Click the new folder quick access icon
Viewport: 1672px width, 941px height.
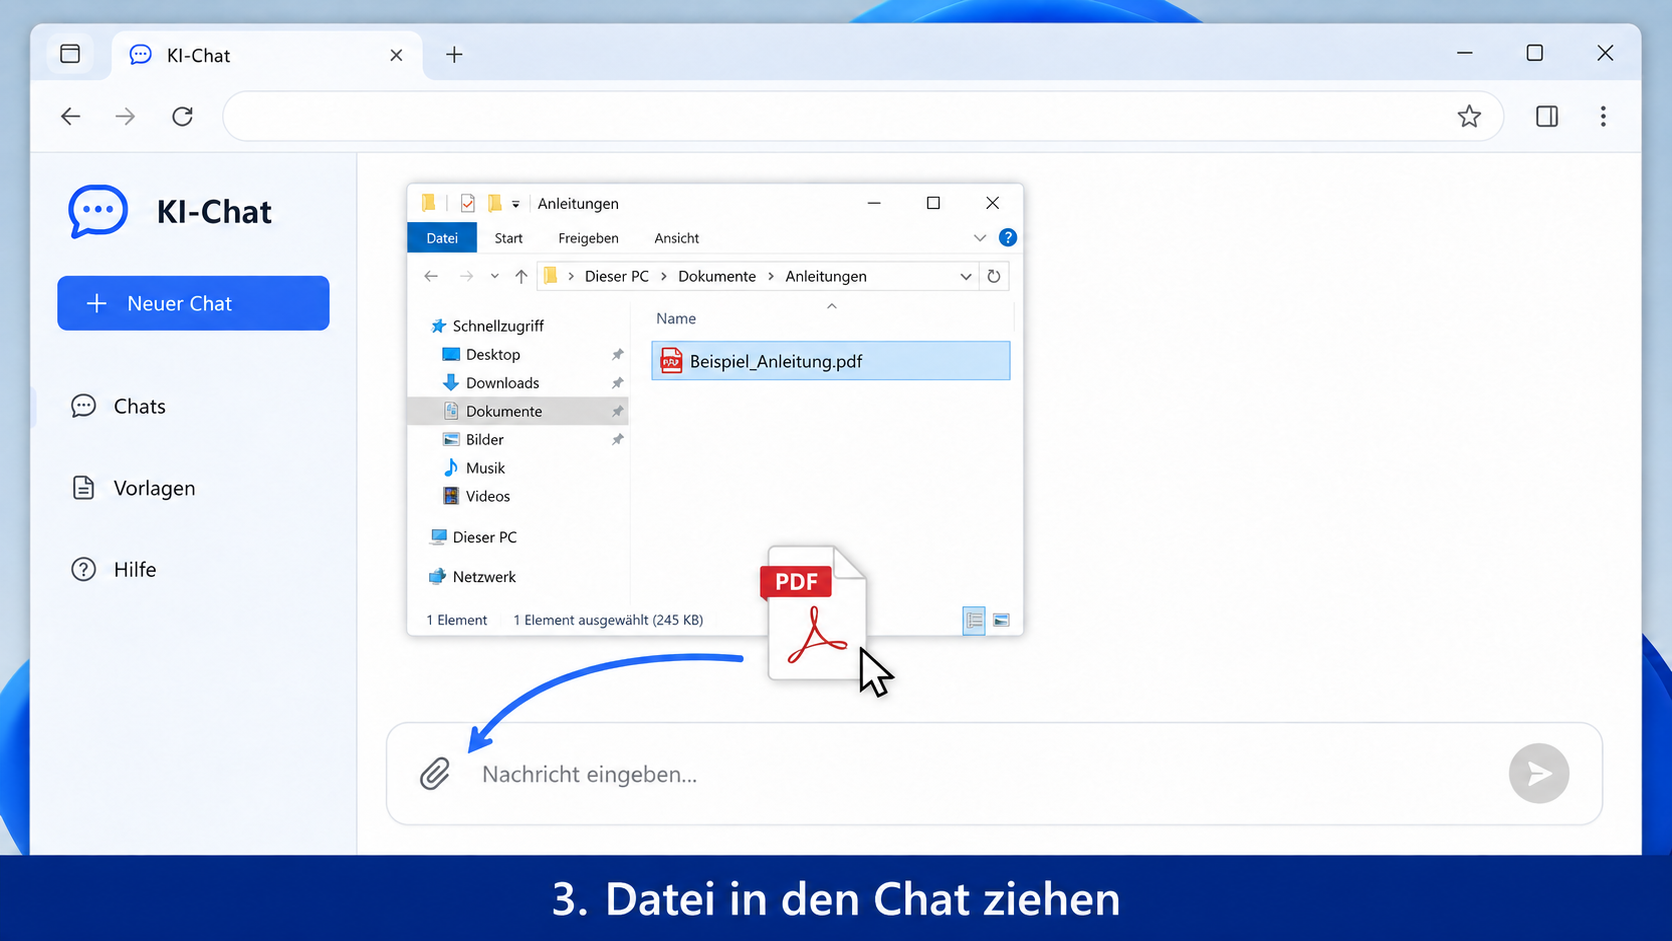pos(494,203)
